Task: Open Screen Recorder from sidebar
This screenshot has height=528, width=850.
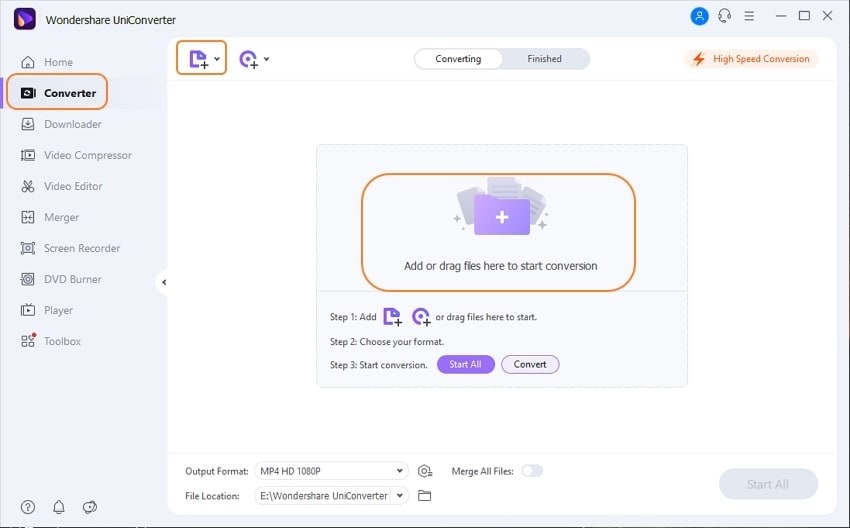Action: [70, 248]
